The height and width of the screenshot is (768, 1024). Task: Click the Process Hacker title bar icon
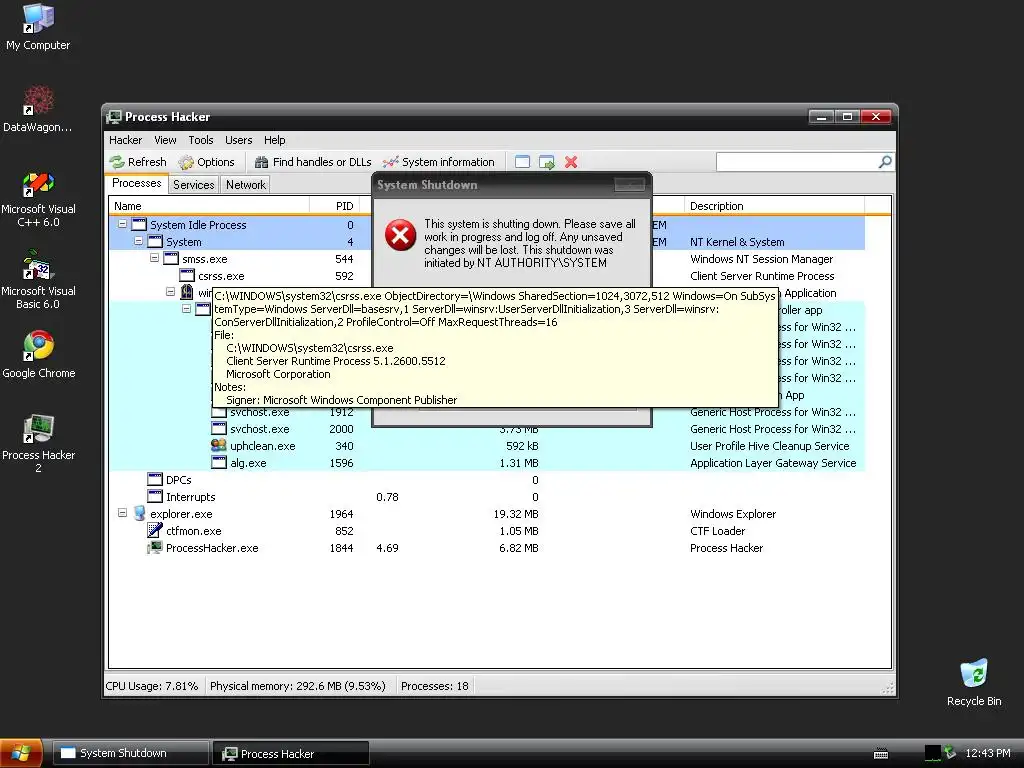tap(114, 117)
